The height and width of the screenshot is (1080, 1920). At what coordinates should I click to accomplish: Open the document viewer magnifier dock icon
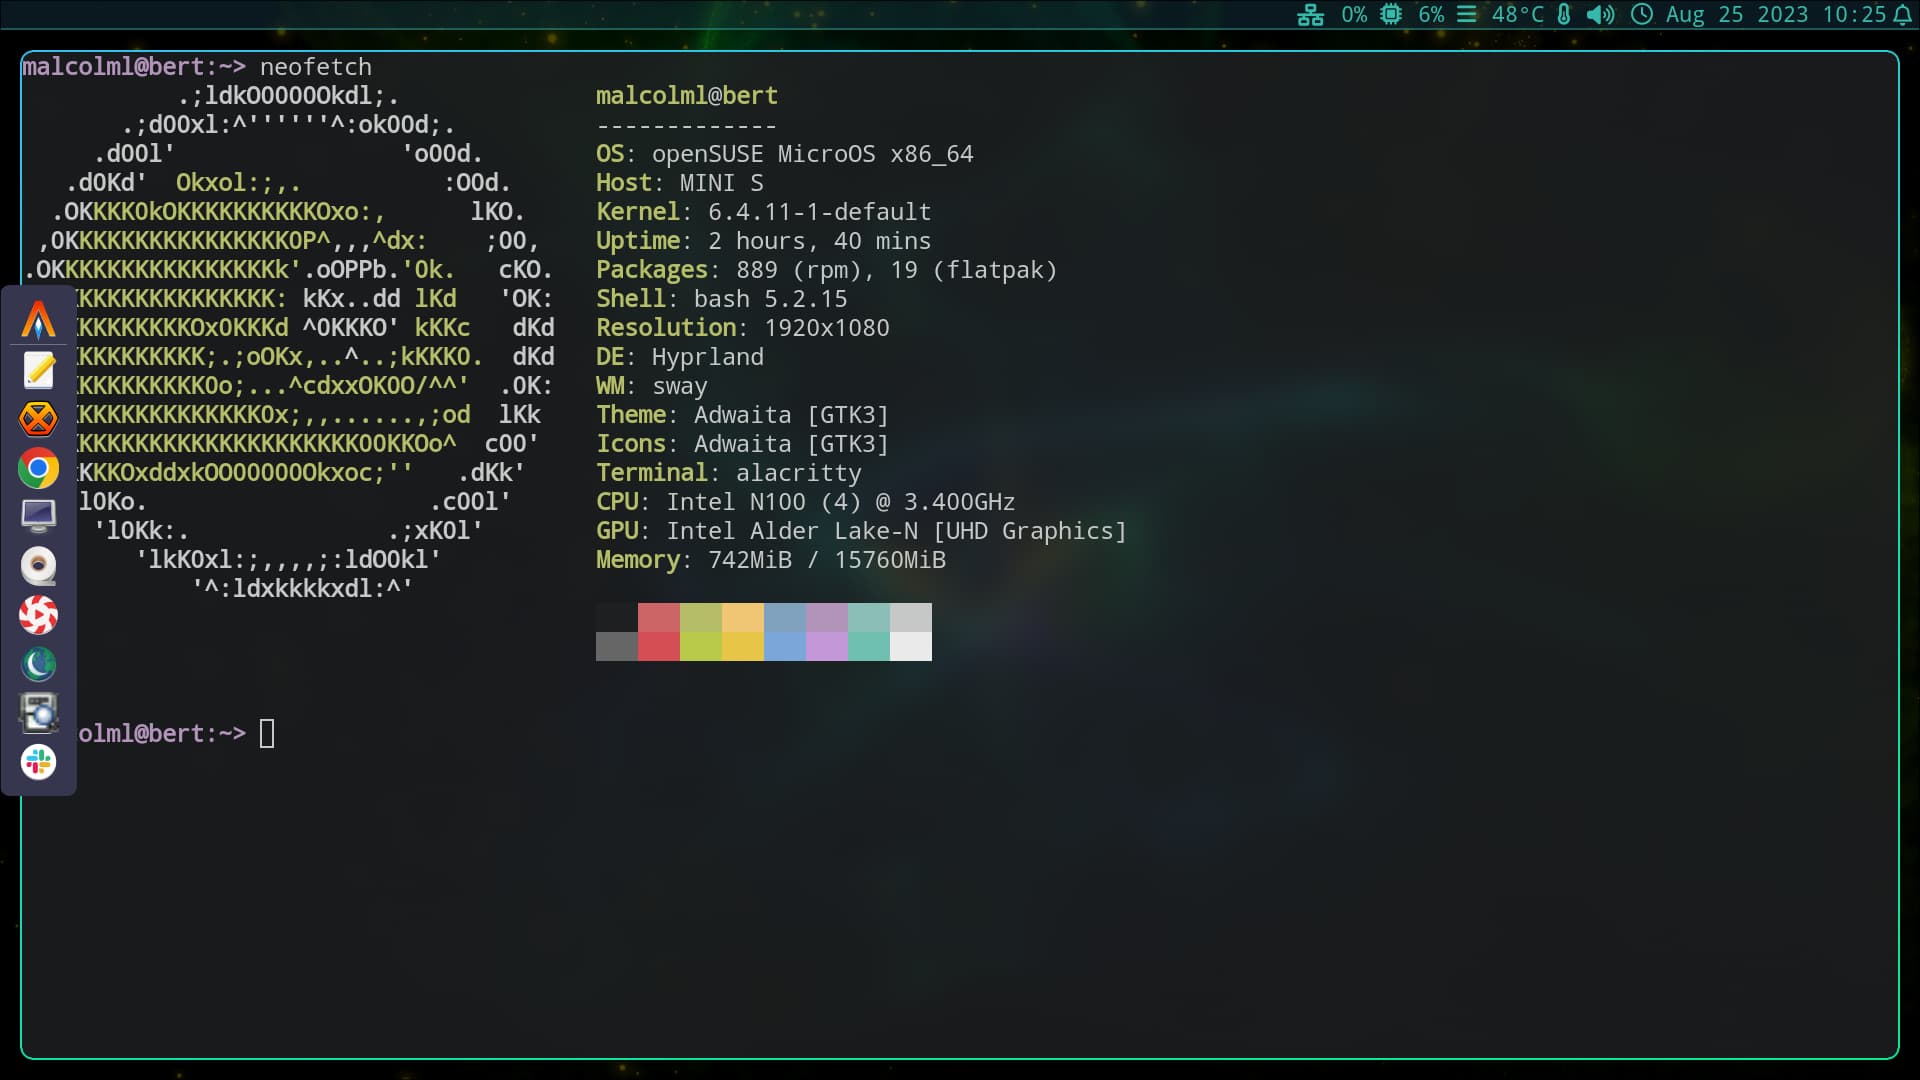[38, 713]
